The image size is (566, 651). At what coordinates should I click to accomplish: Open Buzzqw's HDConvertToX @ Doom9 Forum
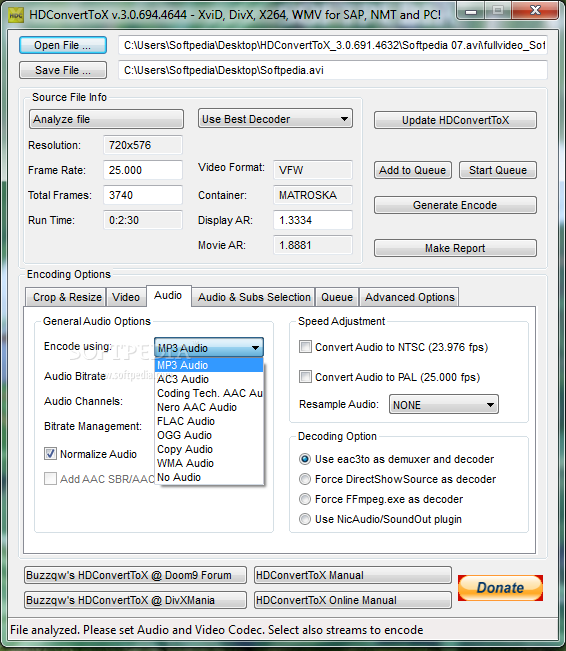135,575
